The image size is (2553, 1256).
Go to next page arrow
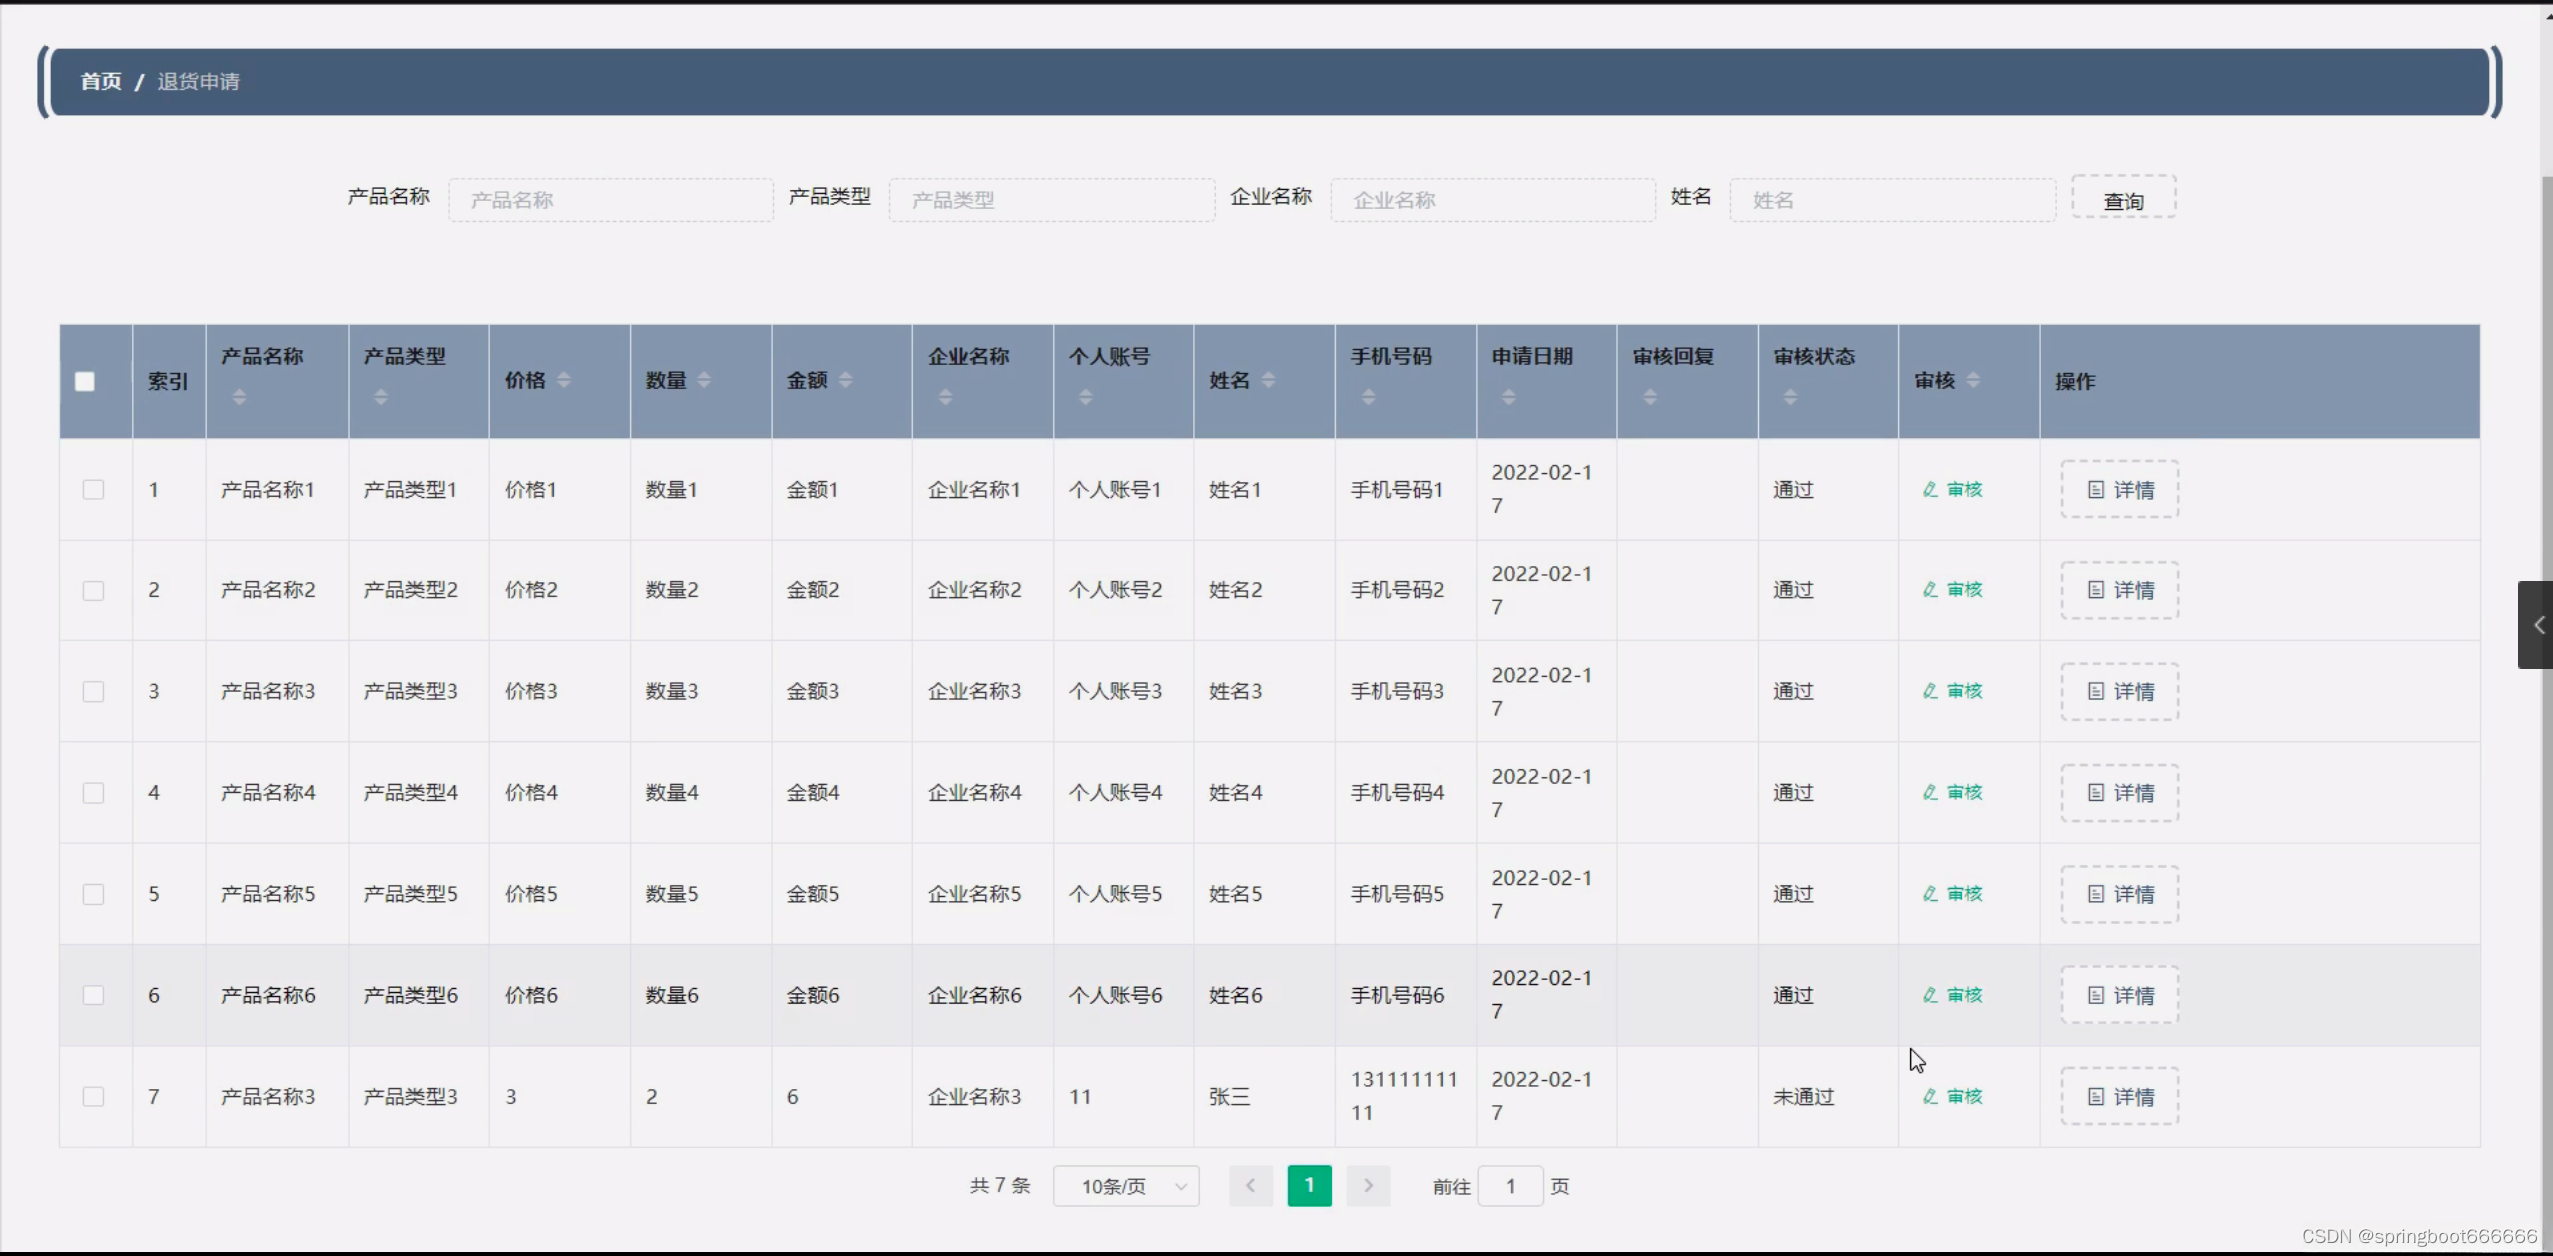pos(1368,1186)
